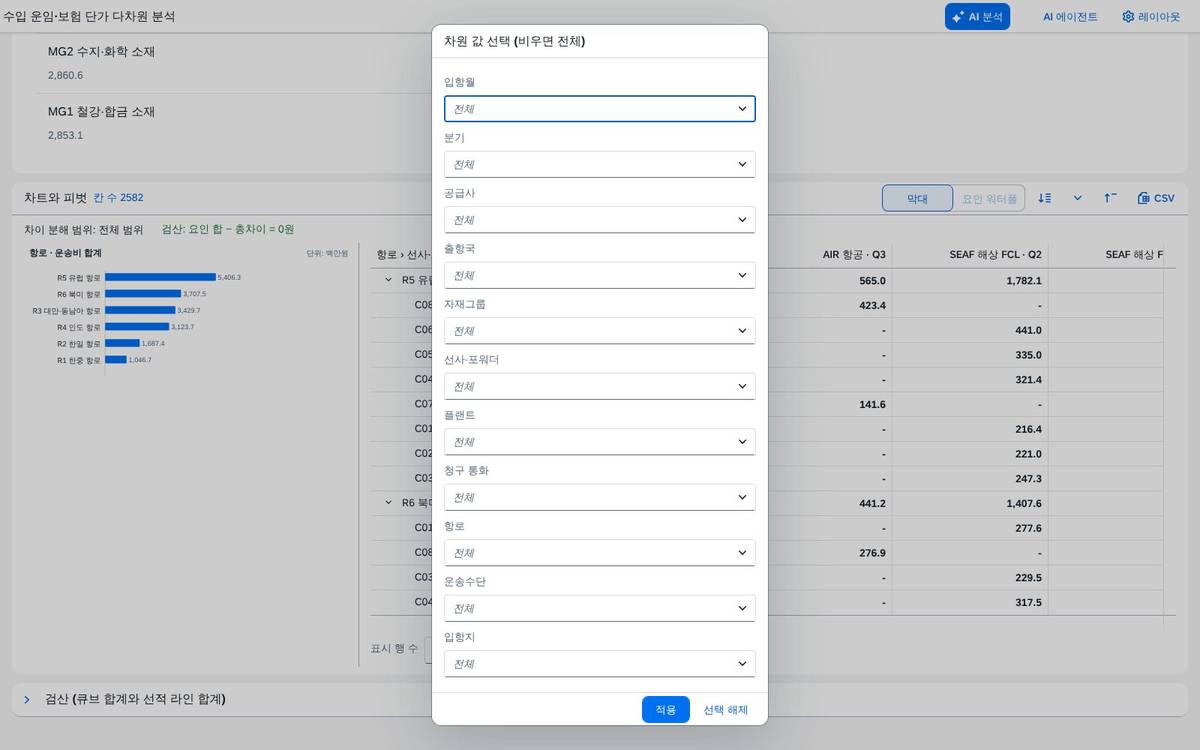Click the cell value 1,782.1
Viewport: 1200px width, 750px height.
click(x=1024, y=281)
